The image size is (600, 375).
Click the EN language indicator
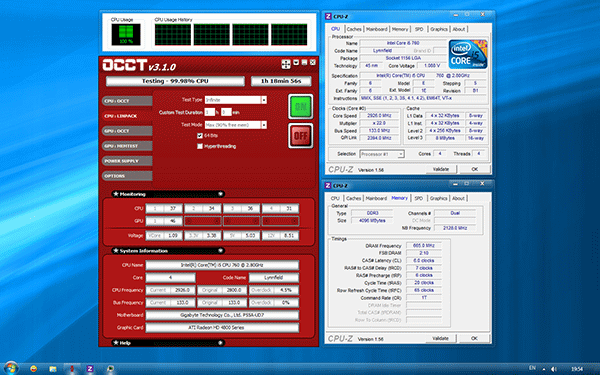coord(532,368)
